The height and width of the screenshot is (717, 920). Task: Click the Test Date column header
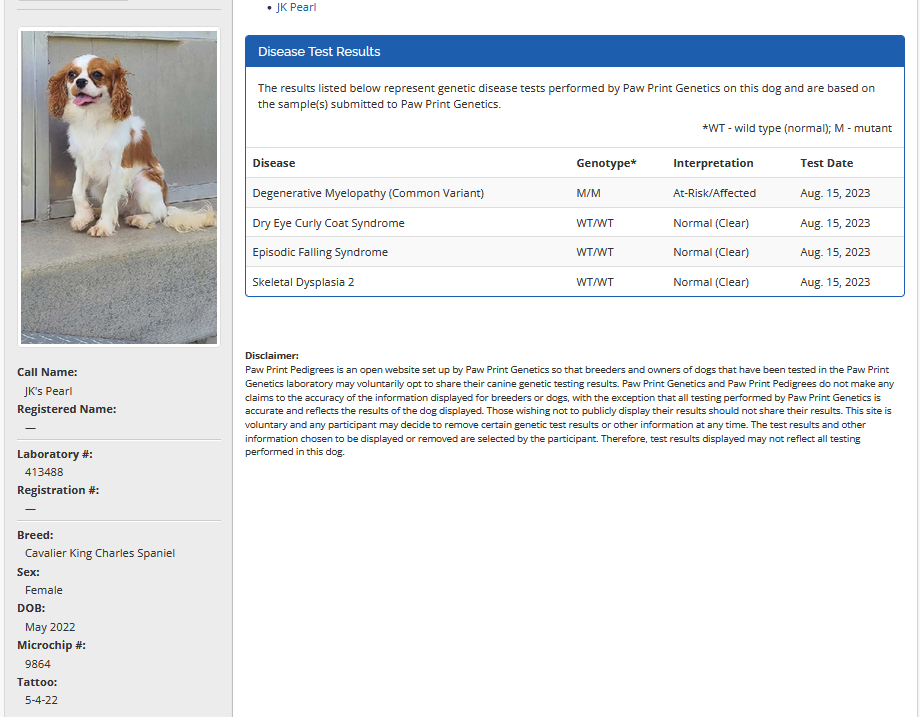pos(826,163)
